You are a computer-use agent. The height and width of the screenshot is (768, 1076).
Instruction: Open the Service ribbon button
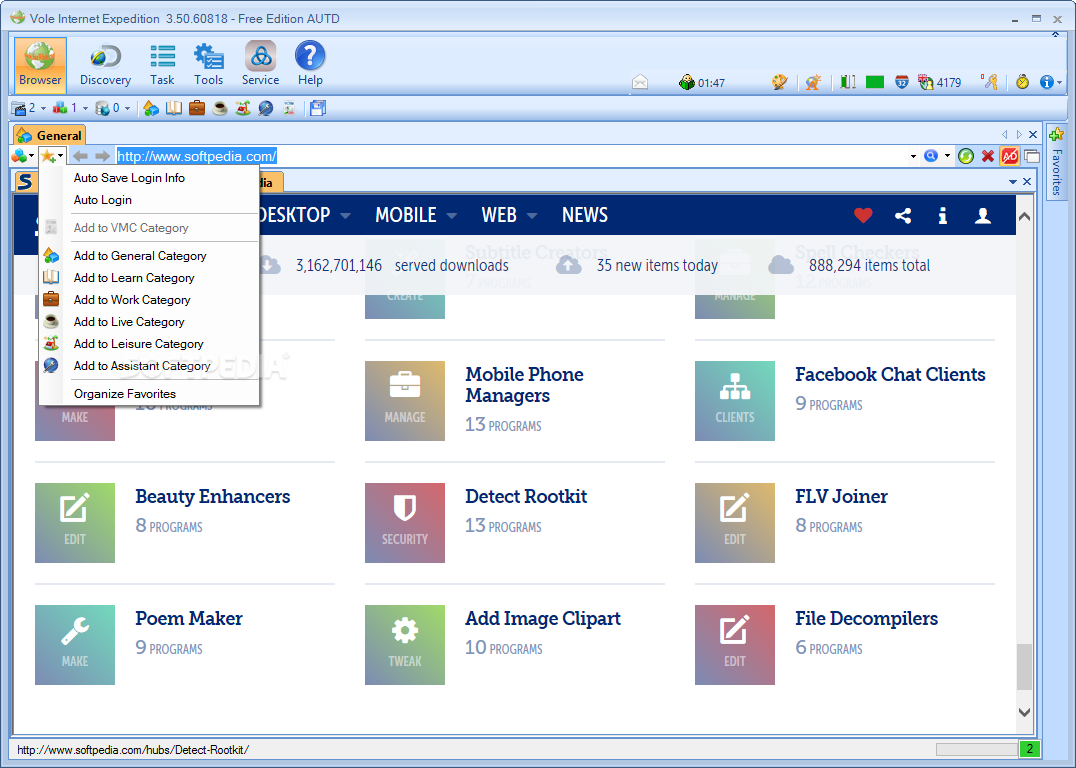click(261, 65)
